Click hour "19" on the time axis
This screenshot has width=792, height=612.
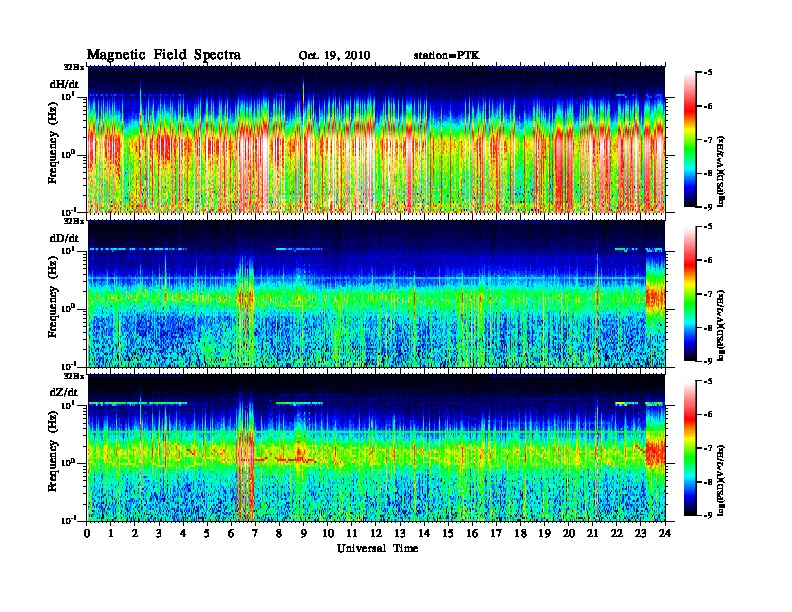click(544, 533)
